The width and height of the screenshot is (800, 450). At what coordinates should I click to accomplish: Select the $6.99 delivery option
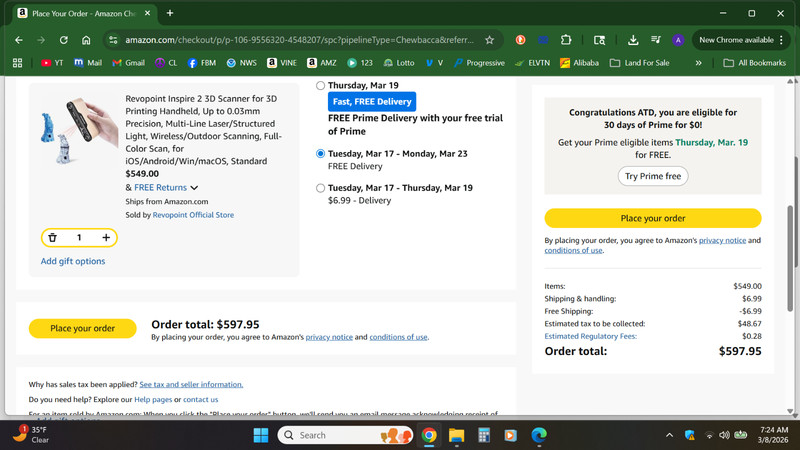click(320, 188)
